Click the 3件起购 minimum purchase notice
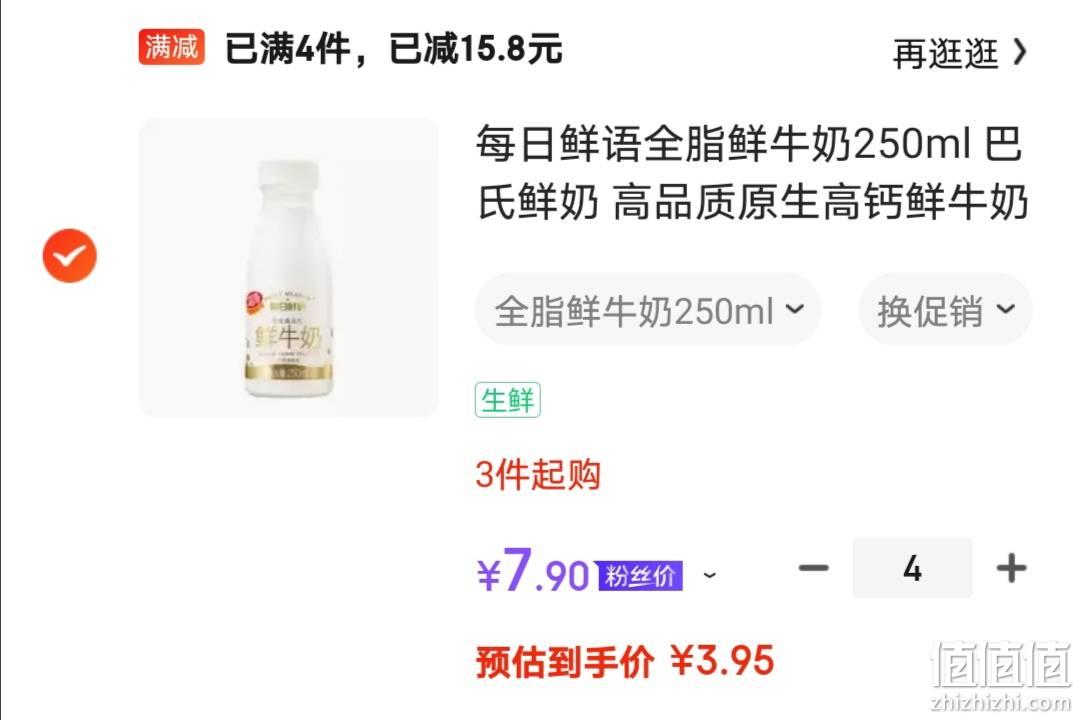The width and height of the screenshot is (1080, 720). point(538,475)
